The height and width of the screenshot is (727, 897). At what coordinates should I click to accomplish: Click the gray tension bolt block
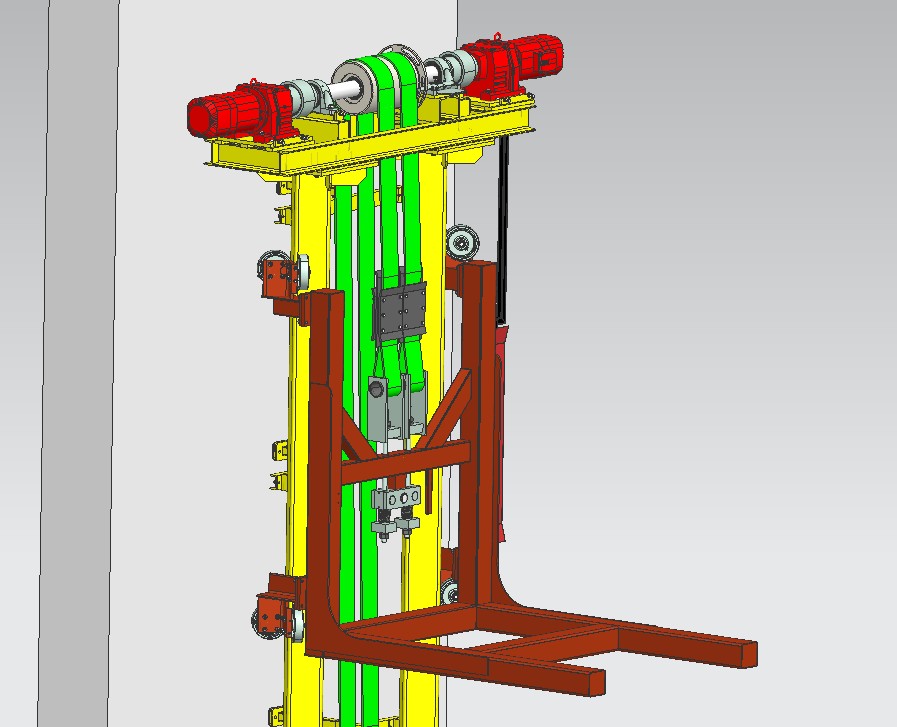(x=396, y=498)
